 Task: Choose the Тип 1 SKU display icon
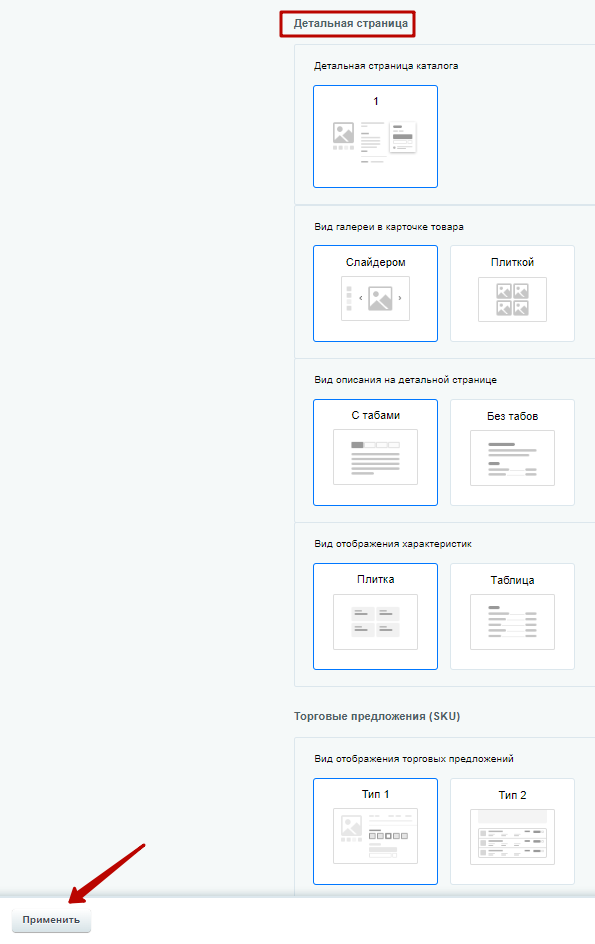click(x=375, y=836)
